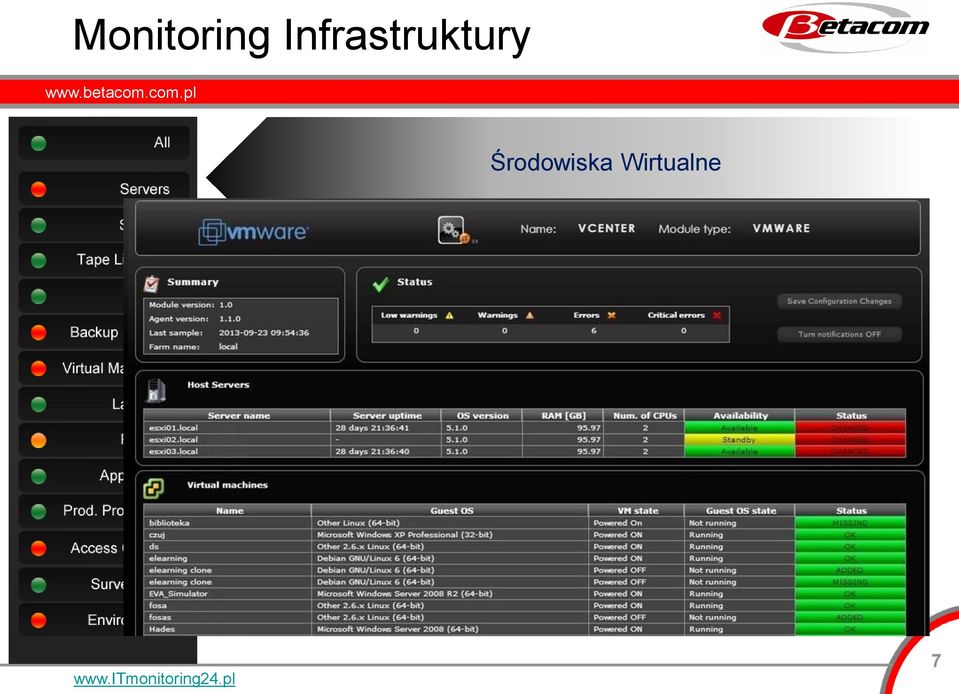Viewport: 959px width, 694px height.
Task: Click the red status dot beside Access
Action: pos(39,548)
